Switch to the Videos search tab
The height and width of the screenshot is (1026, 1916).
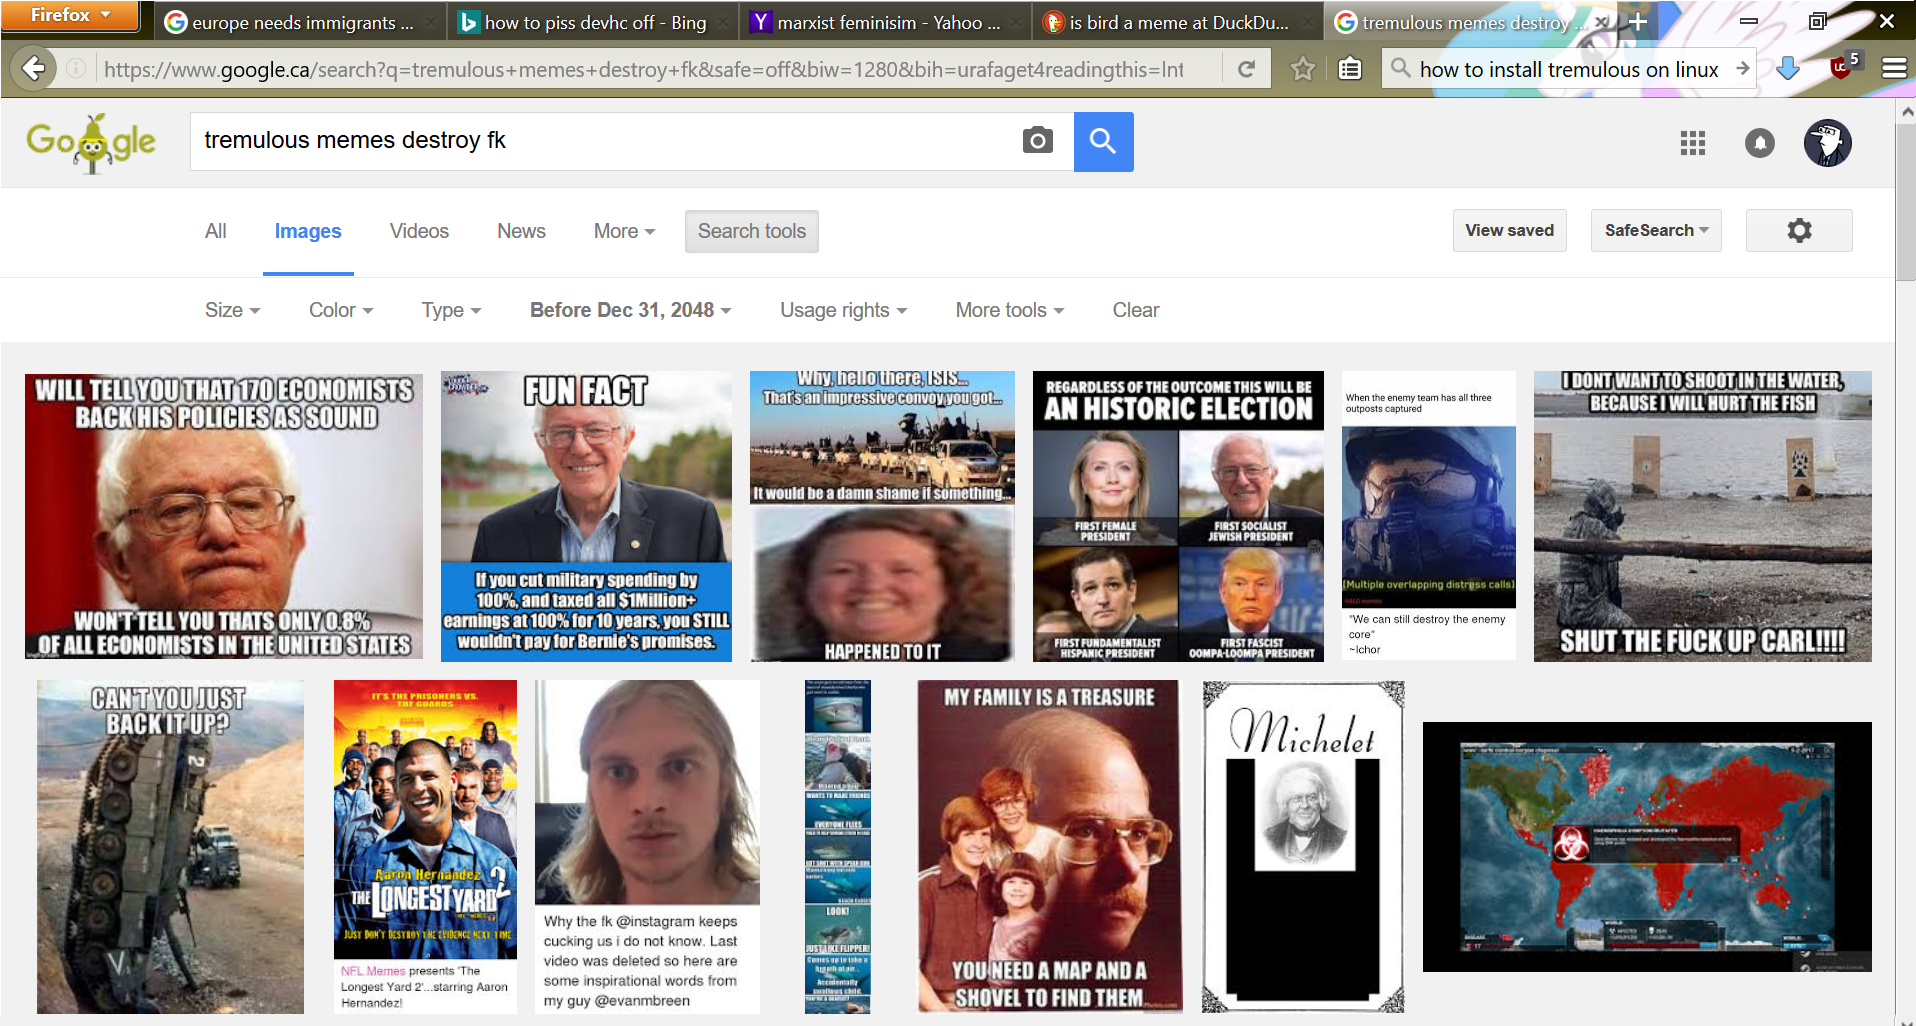click(x=419, y=231)
